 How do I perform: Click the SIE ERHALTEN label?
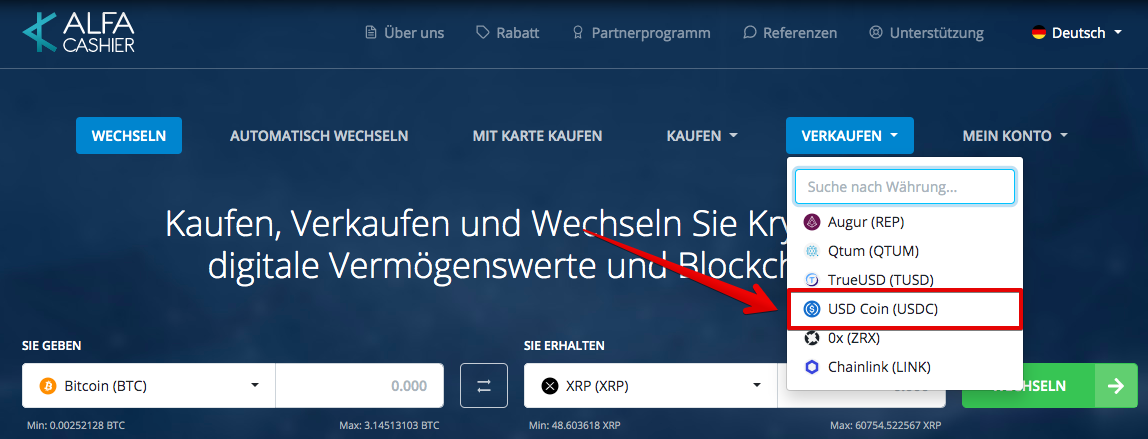click(x=564, y=345)
